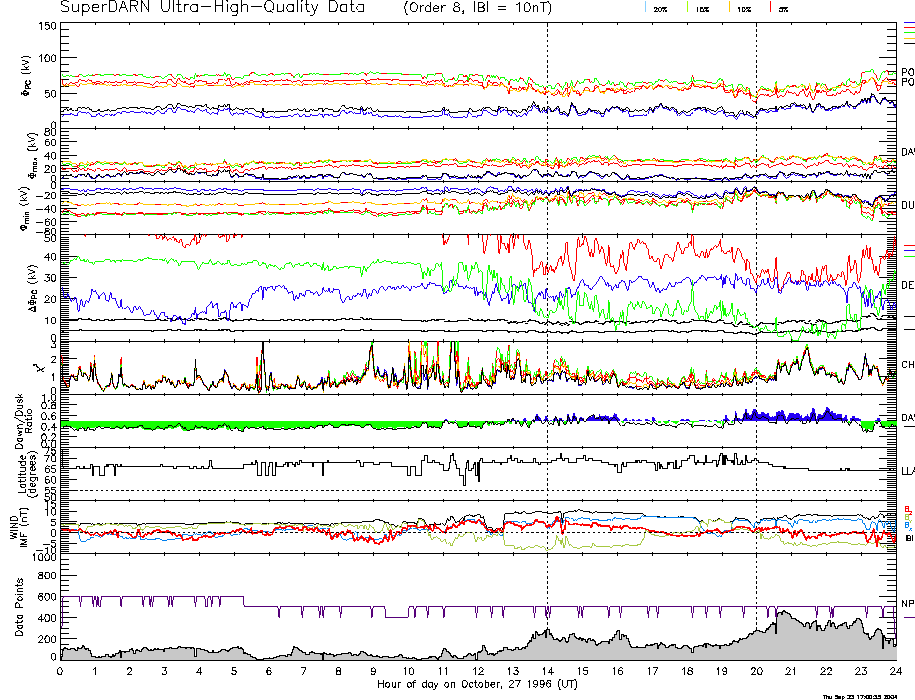Click the 10% legend label at top
This screenshot has width=915, height=700.
tap(743, 8)
